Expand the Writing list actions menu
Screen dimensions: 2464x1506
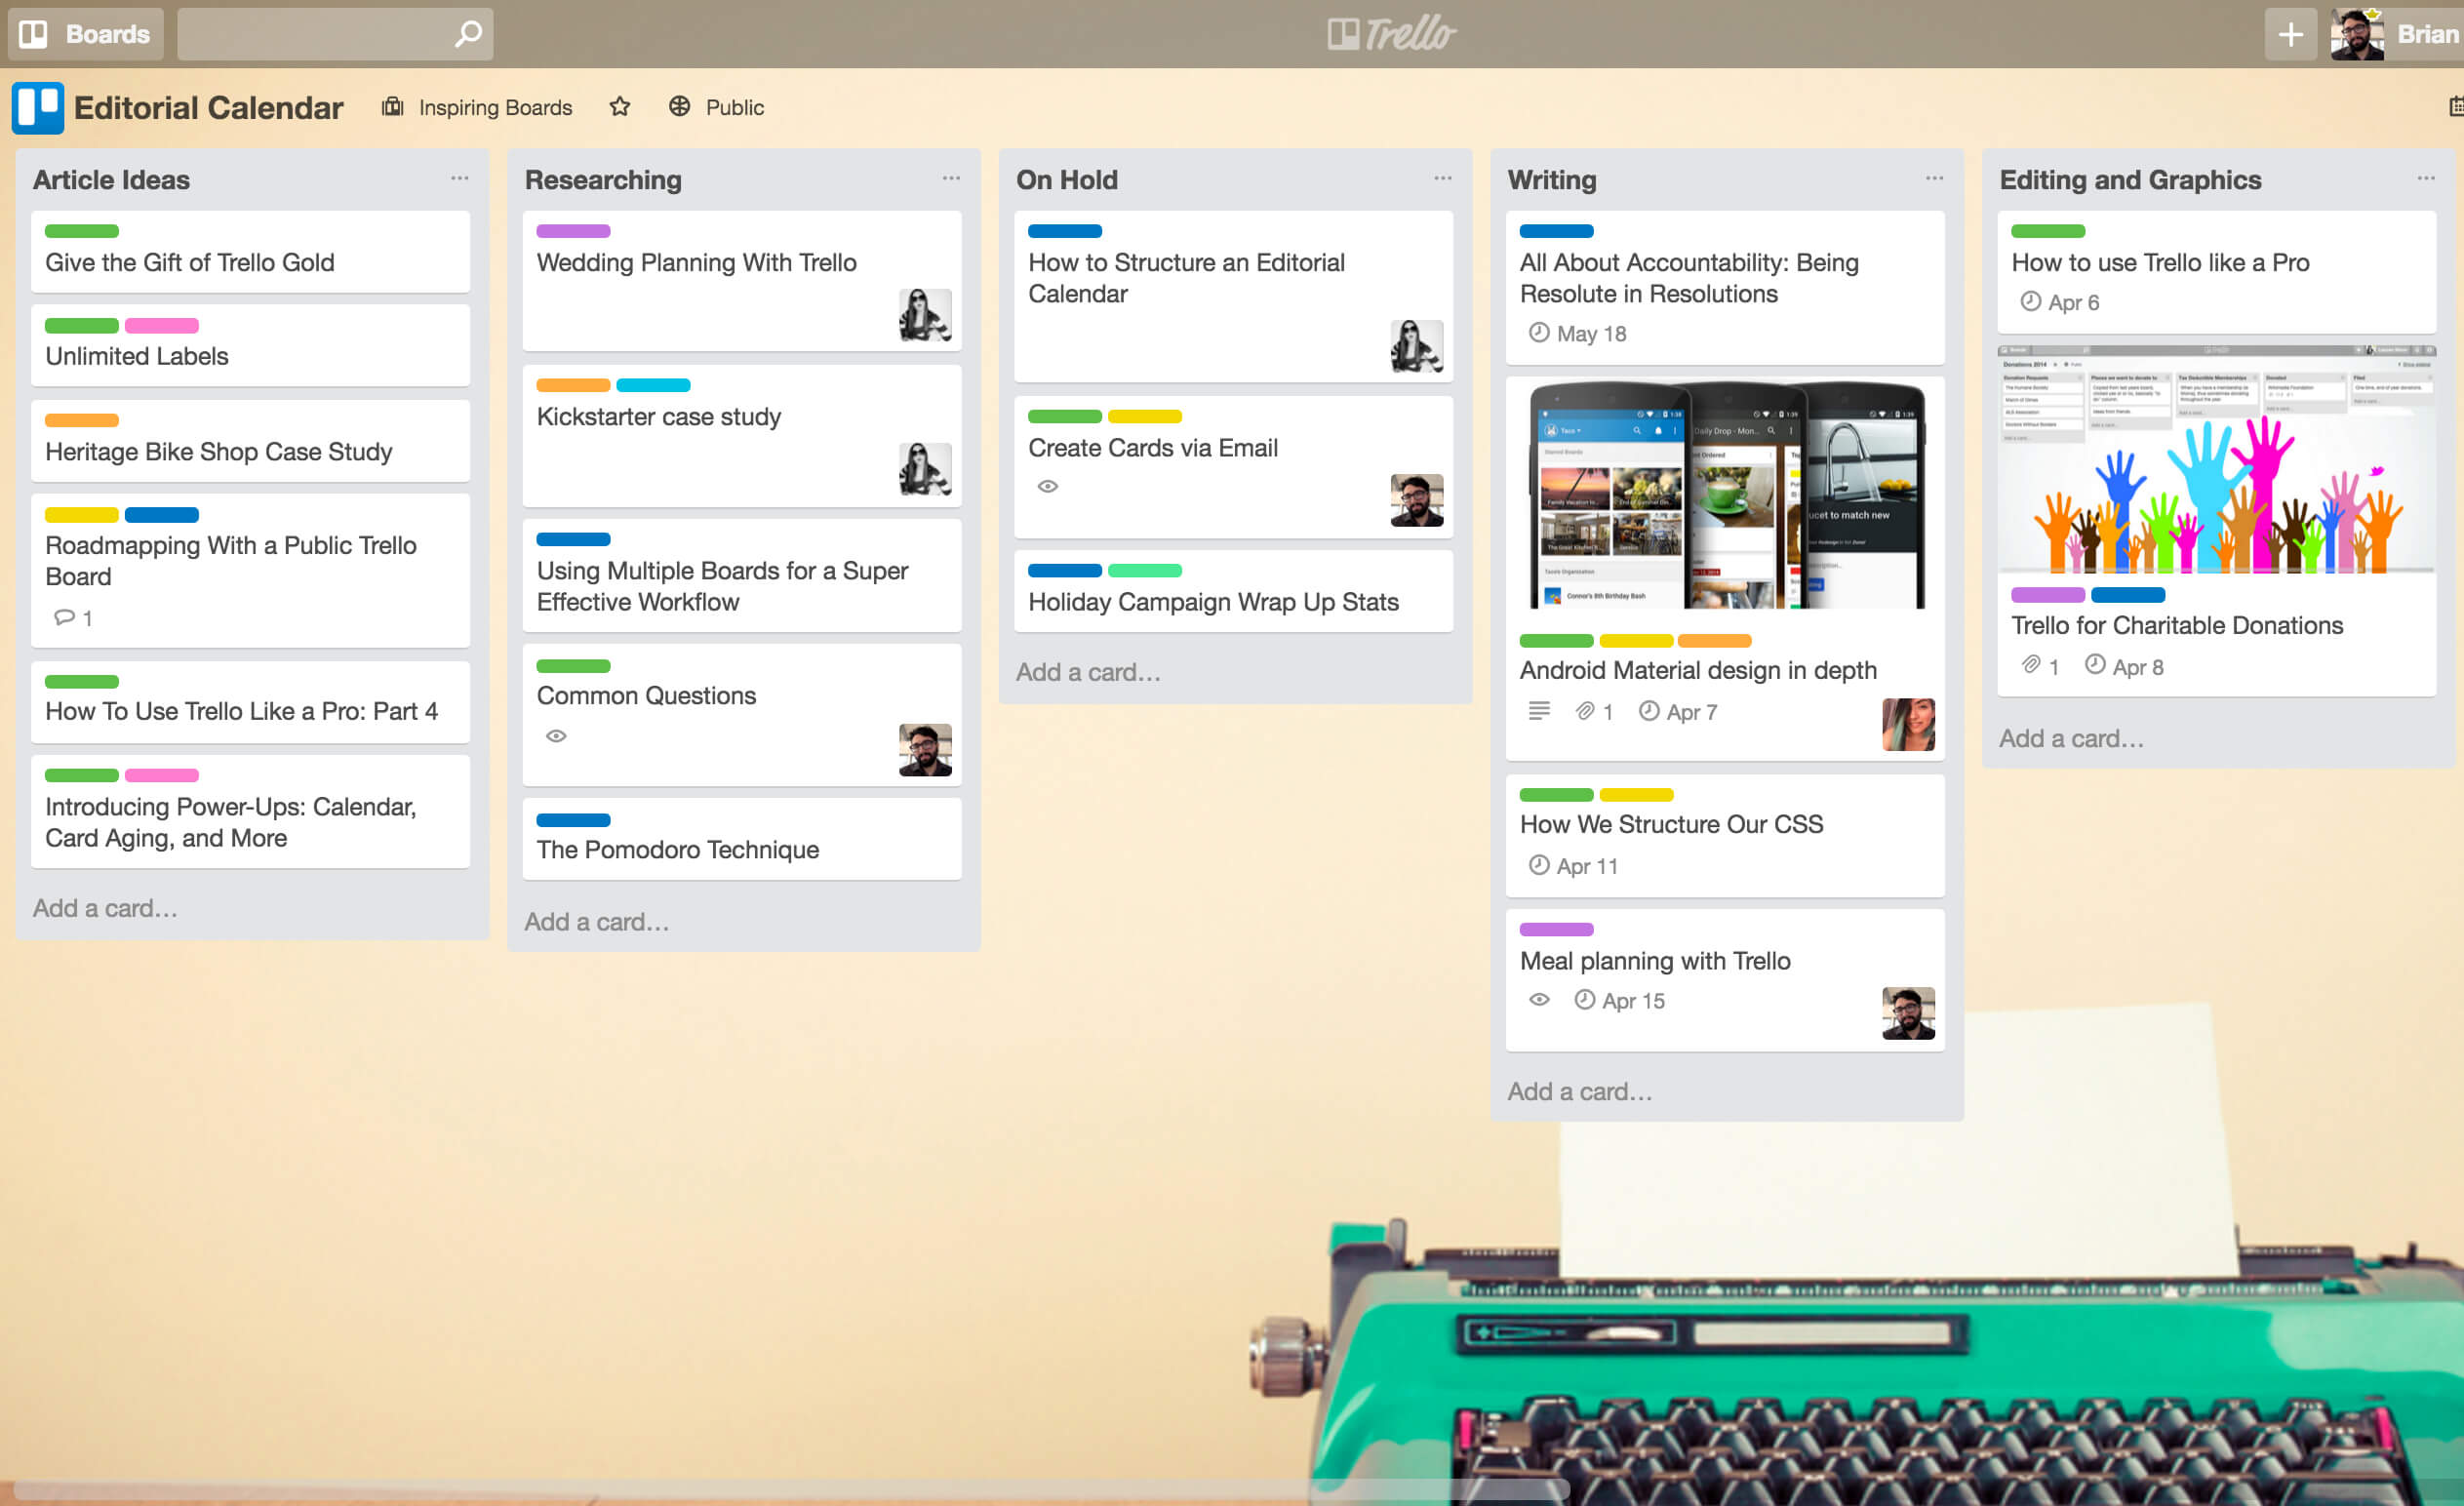click(1934, 179)
